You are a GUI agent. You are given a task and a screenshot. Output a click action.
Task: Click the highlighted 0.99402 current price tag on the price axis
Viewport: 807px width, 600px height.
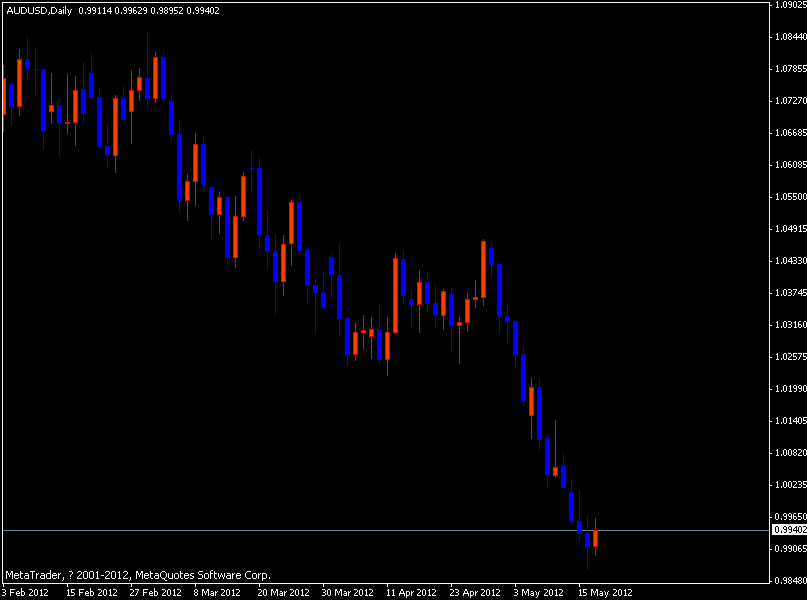click(x=790, y=530)
